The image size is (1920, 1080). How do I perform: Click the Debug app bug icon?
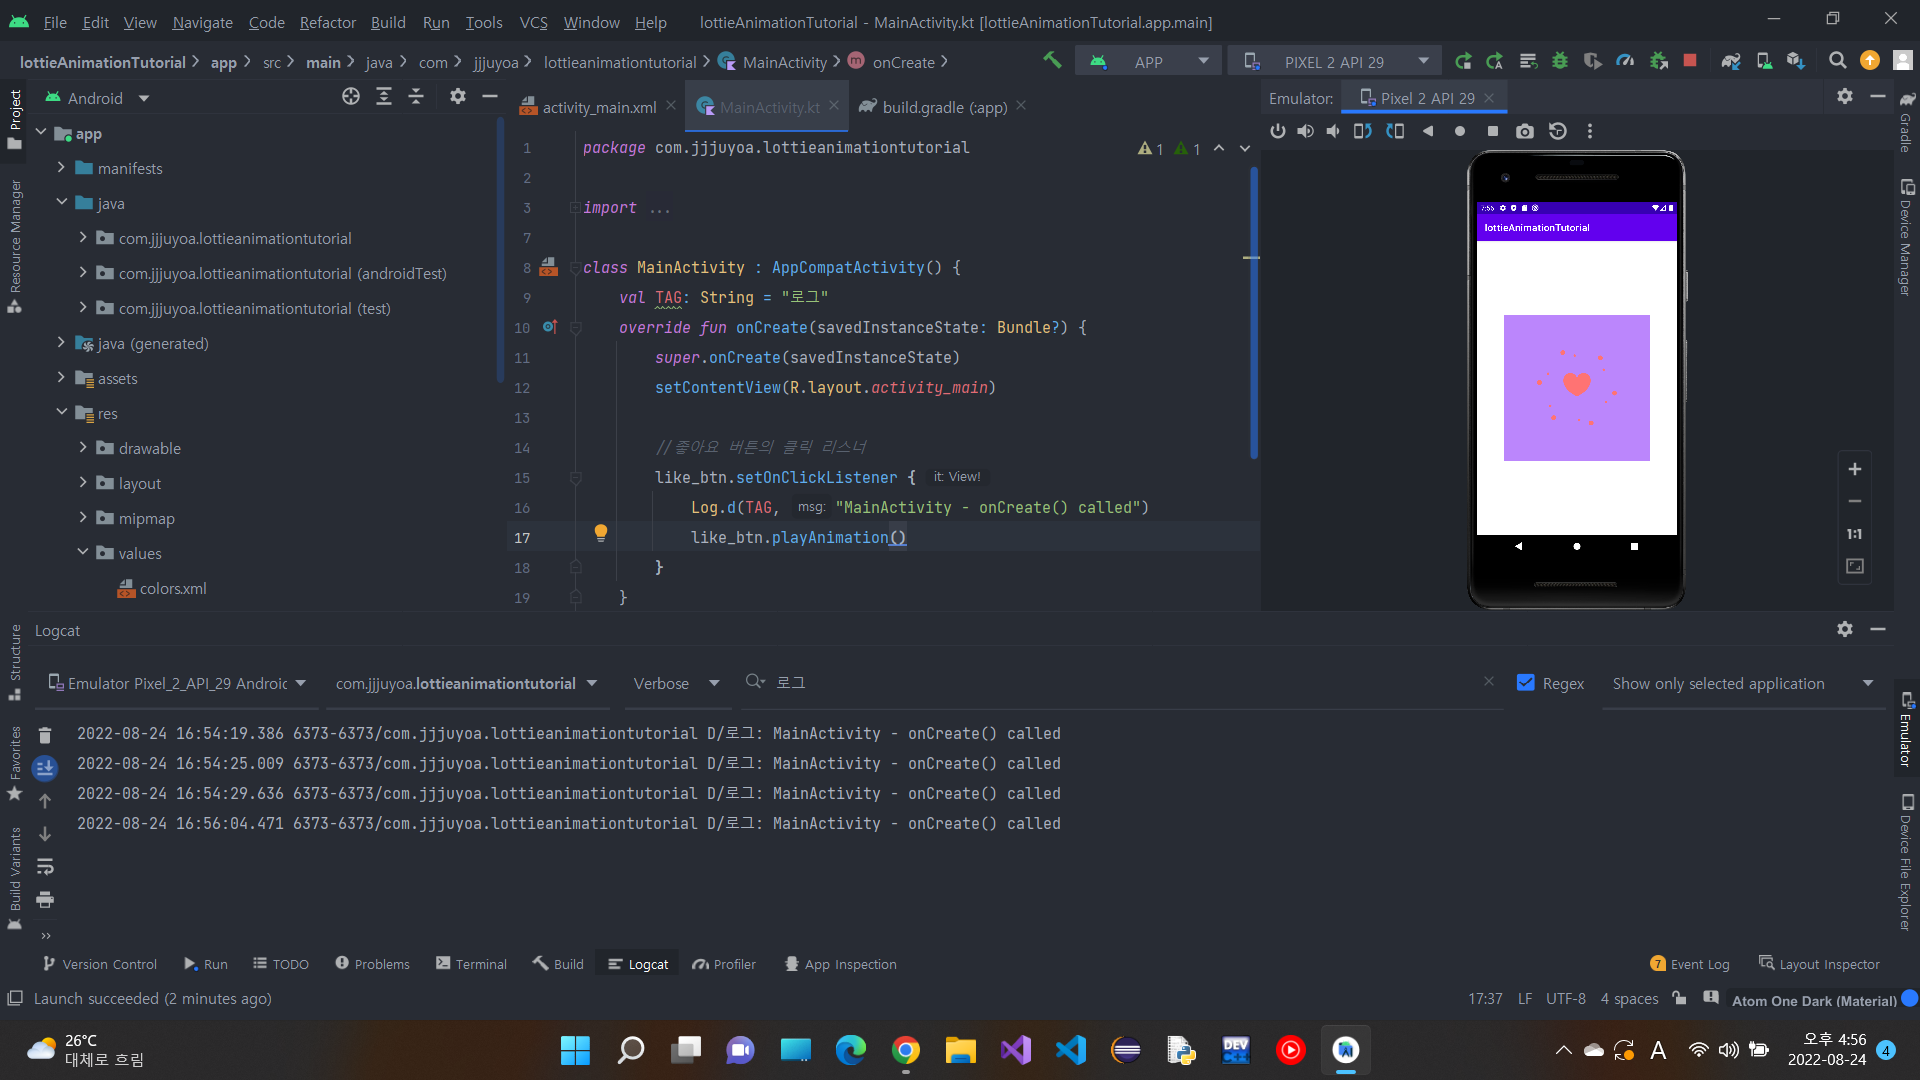click(1560, 61)
